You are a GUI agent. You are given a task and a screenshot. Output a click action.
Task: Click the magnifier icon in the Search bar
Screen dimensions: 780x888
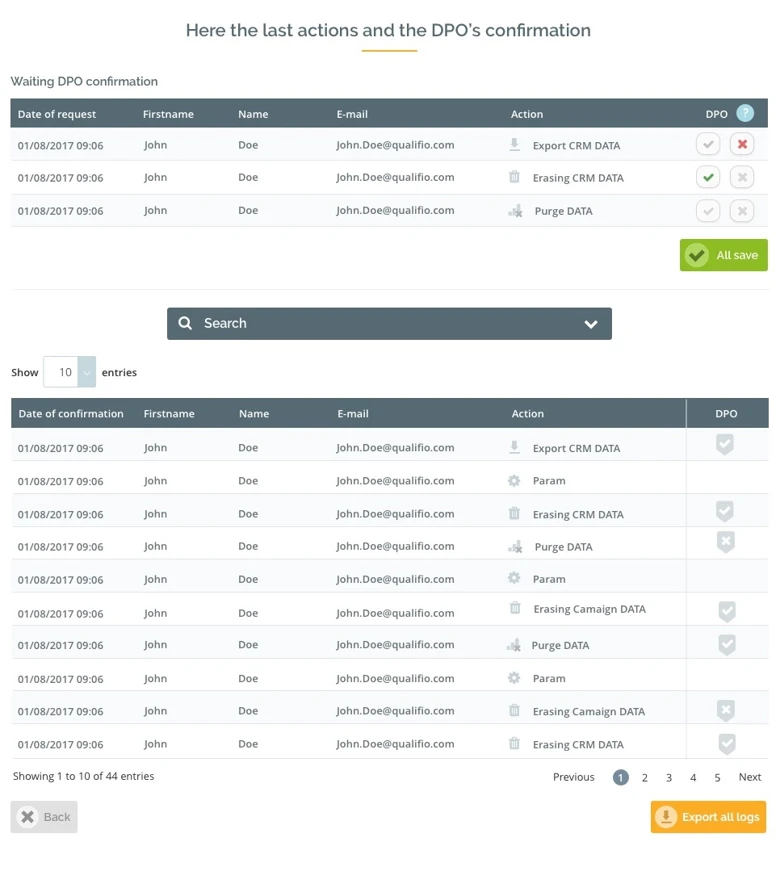(185, 323)
